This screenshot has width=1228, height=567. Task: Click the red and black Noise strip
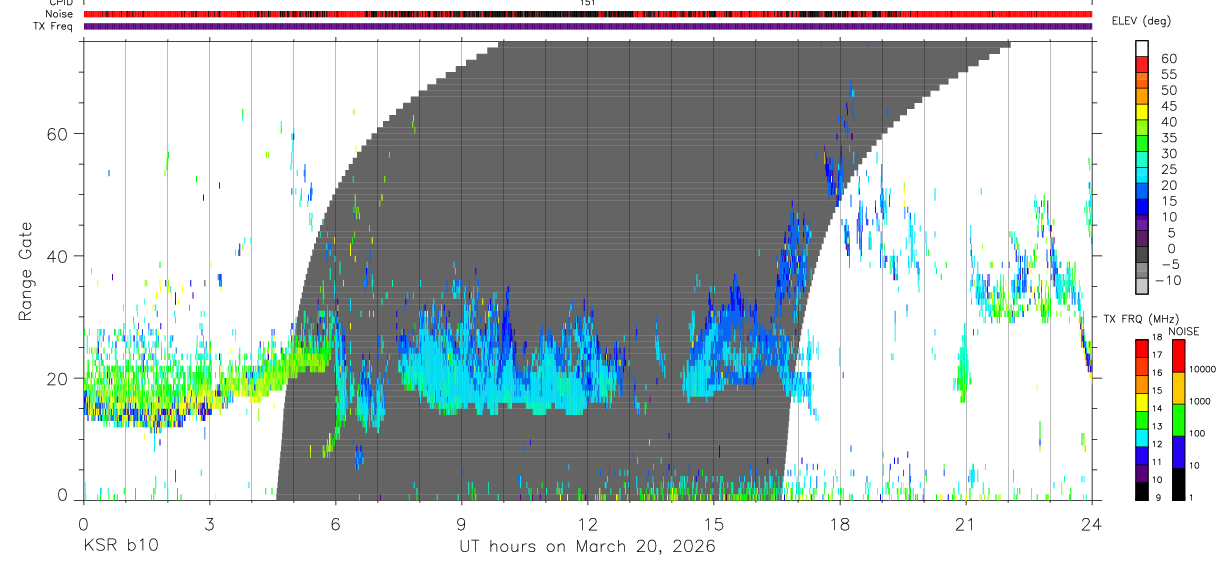[587, 14]
